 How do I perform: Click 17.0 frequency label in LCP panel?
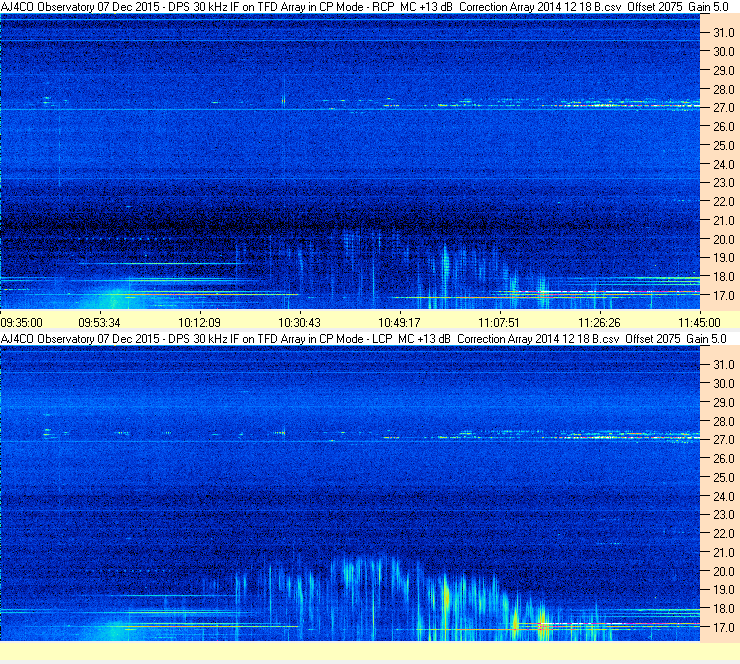(723, 628)
